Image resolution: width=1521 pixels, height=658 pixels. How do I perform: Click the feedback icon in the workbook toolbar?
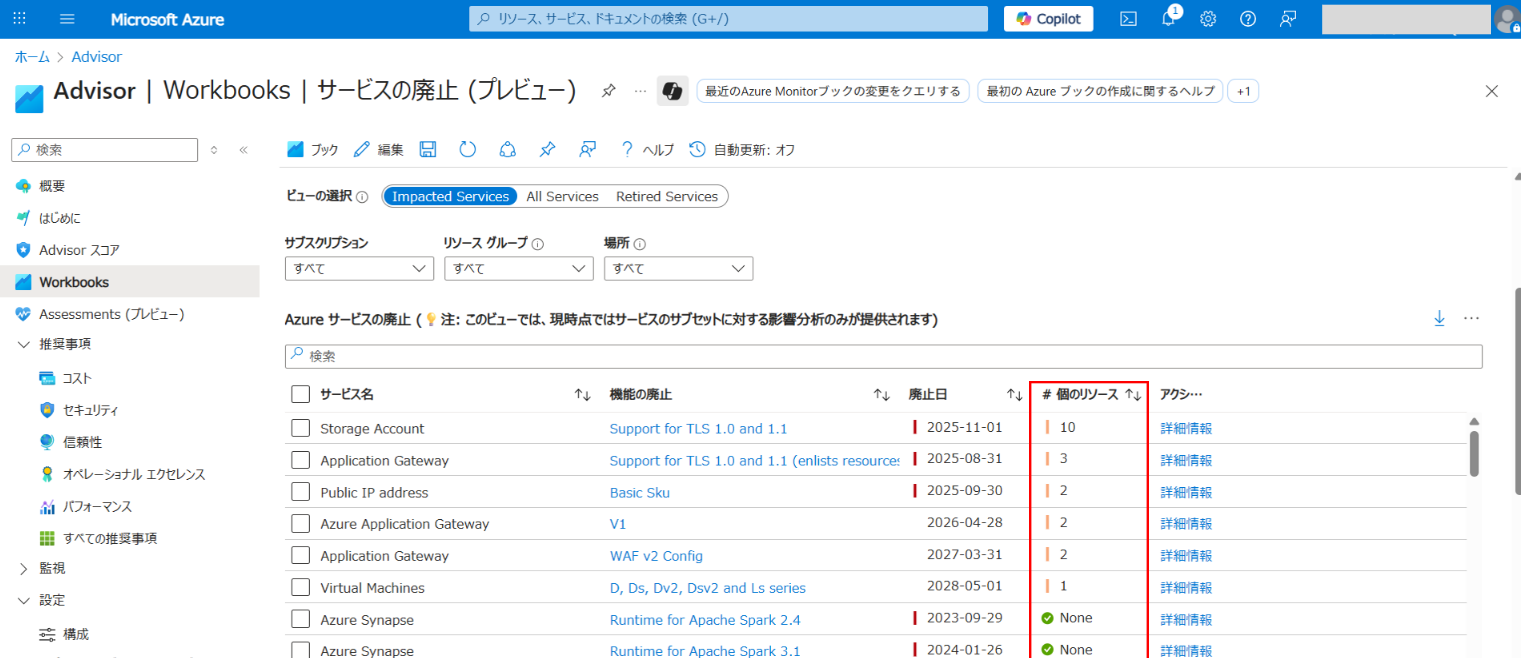point(588,150)
